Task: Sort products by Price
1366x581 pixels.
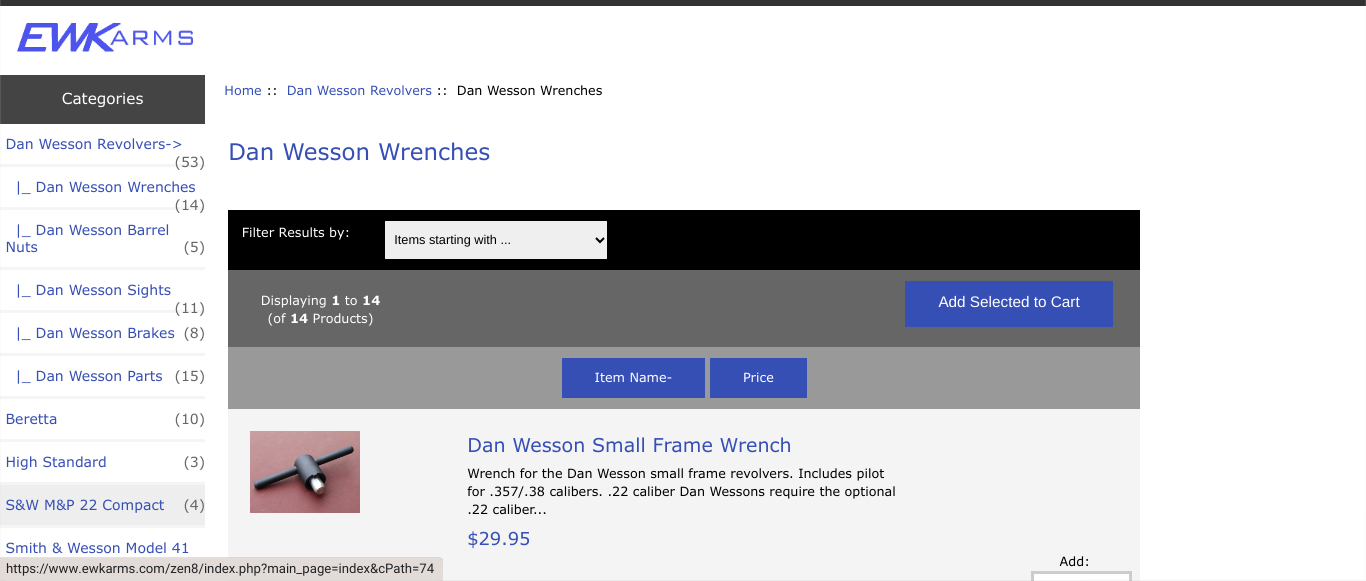Action: coord(758,378)
